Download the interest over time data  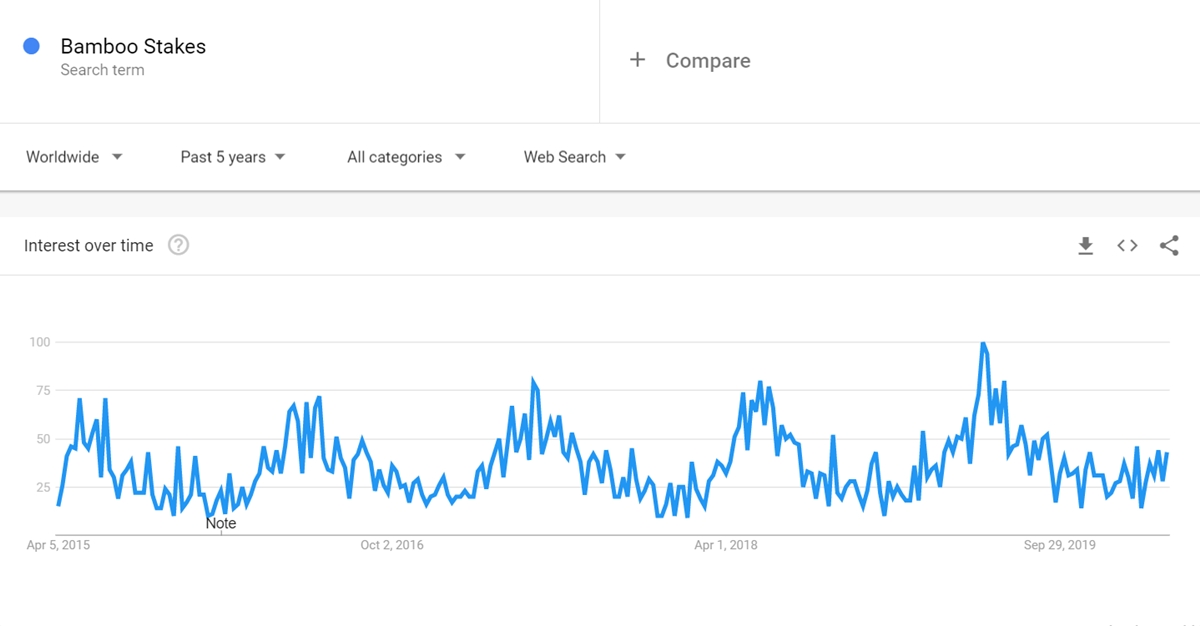tap(1085, 246)
